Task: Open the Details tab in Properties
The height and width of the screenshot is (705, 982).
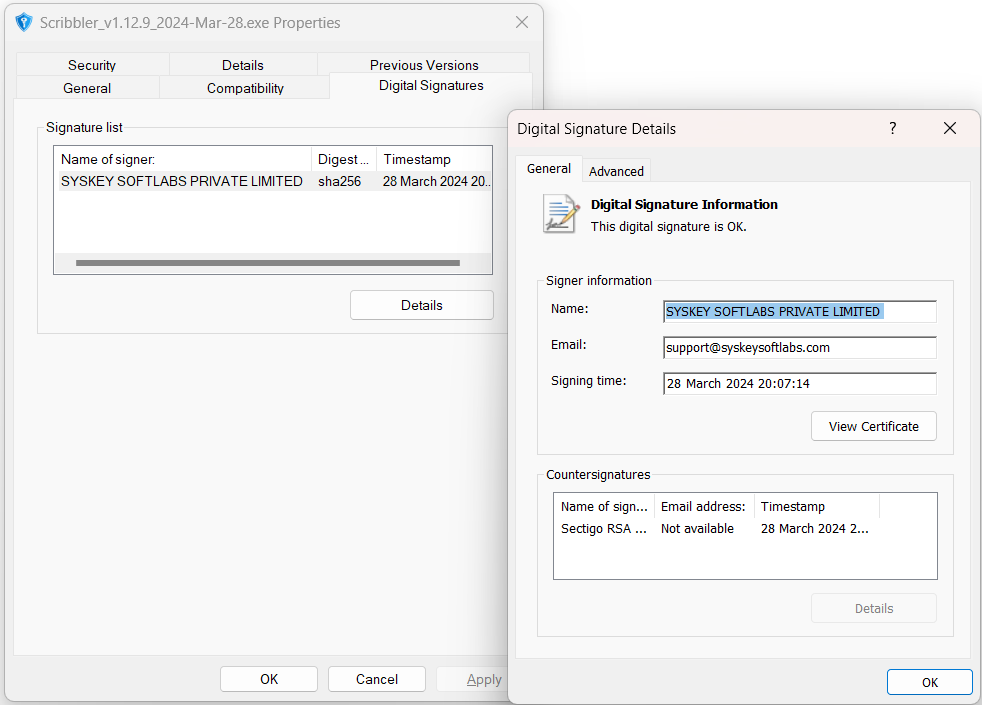Action: [243, 65]
